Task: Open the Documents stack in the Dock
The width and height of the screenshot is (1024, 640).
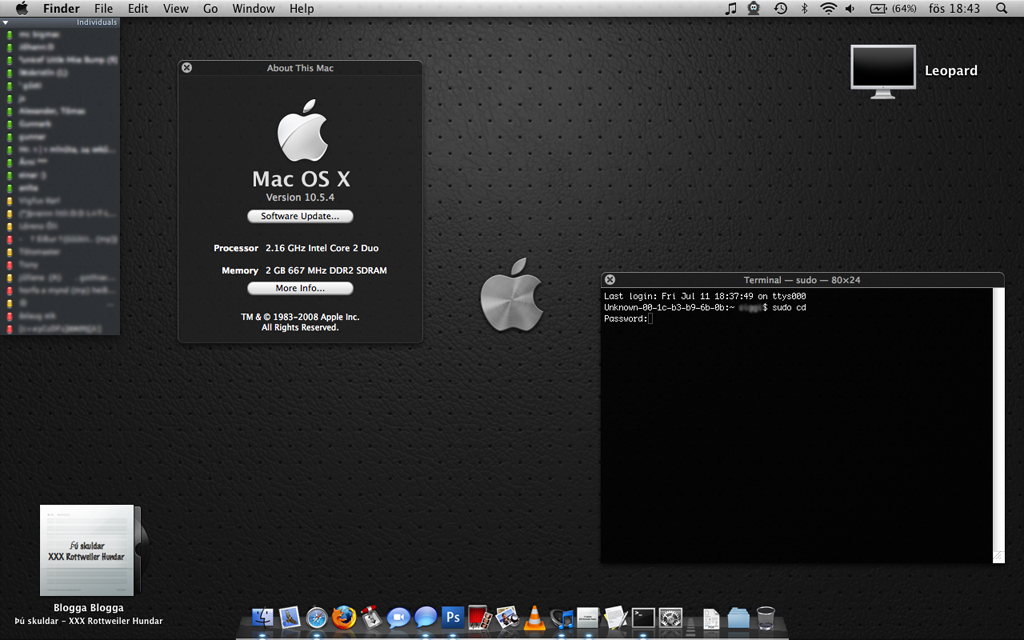Action: 711,618
